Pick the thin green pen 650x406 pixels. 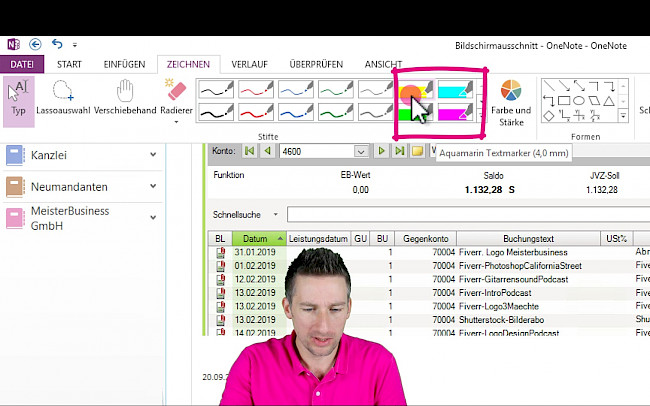[336, 90]
